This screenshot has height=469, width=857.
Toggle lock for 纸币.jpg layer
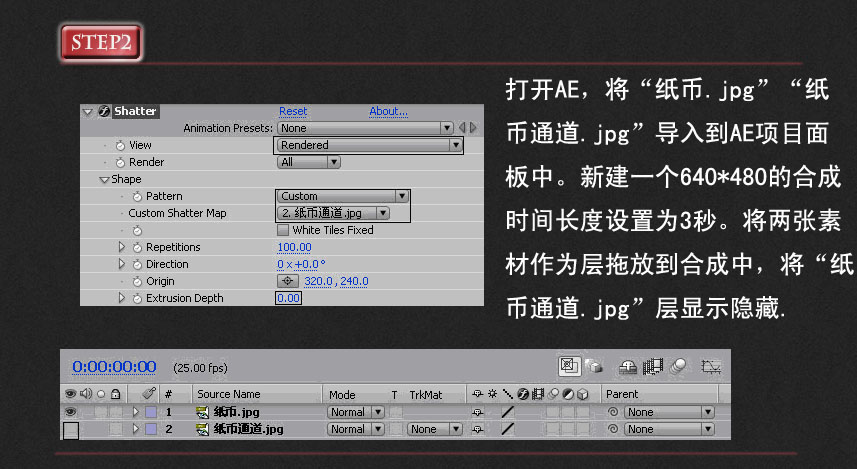click(116, 412)
